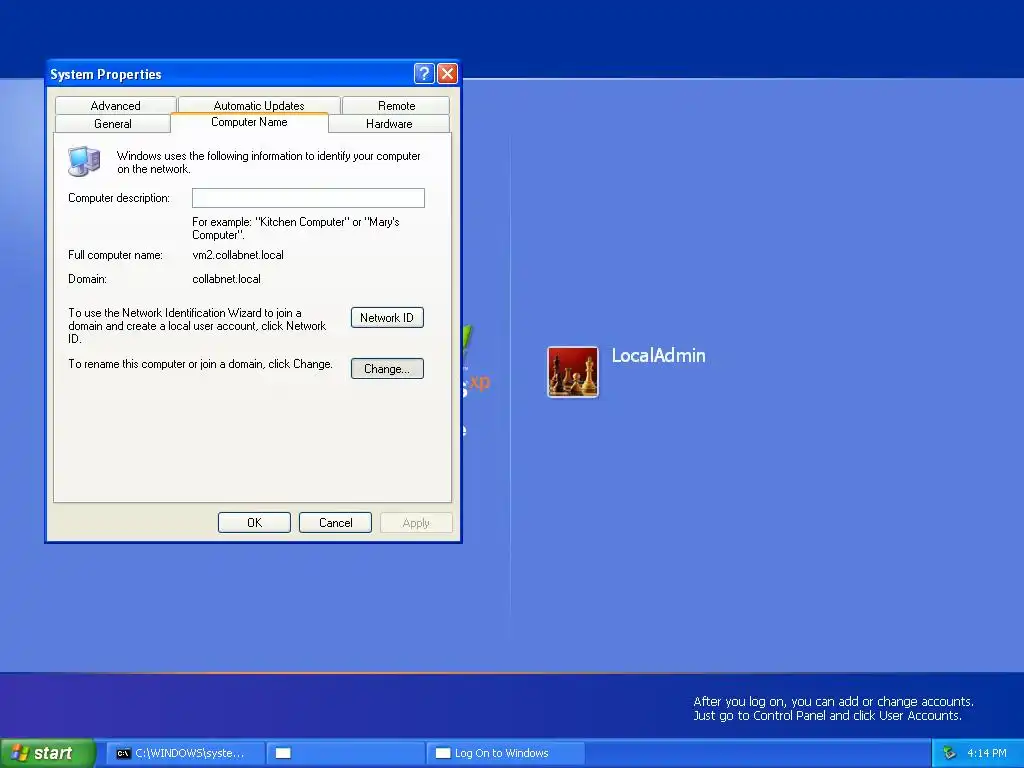This screenshot has width=1024, height=768.
Task: Click the system tray network icon
Action: tap(949, 753)
